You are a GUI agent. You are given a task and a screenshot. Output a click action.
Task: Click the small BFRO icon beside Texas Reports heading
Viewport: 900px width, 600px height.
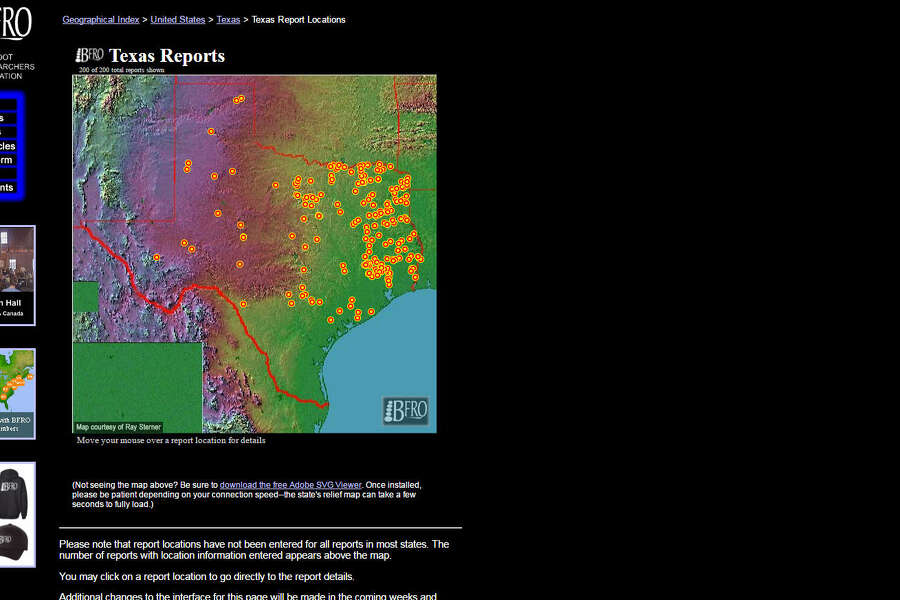coord(90,56)
